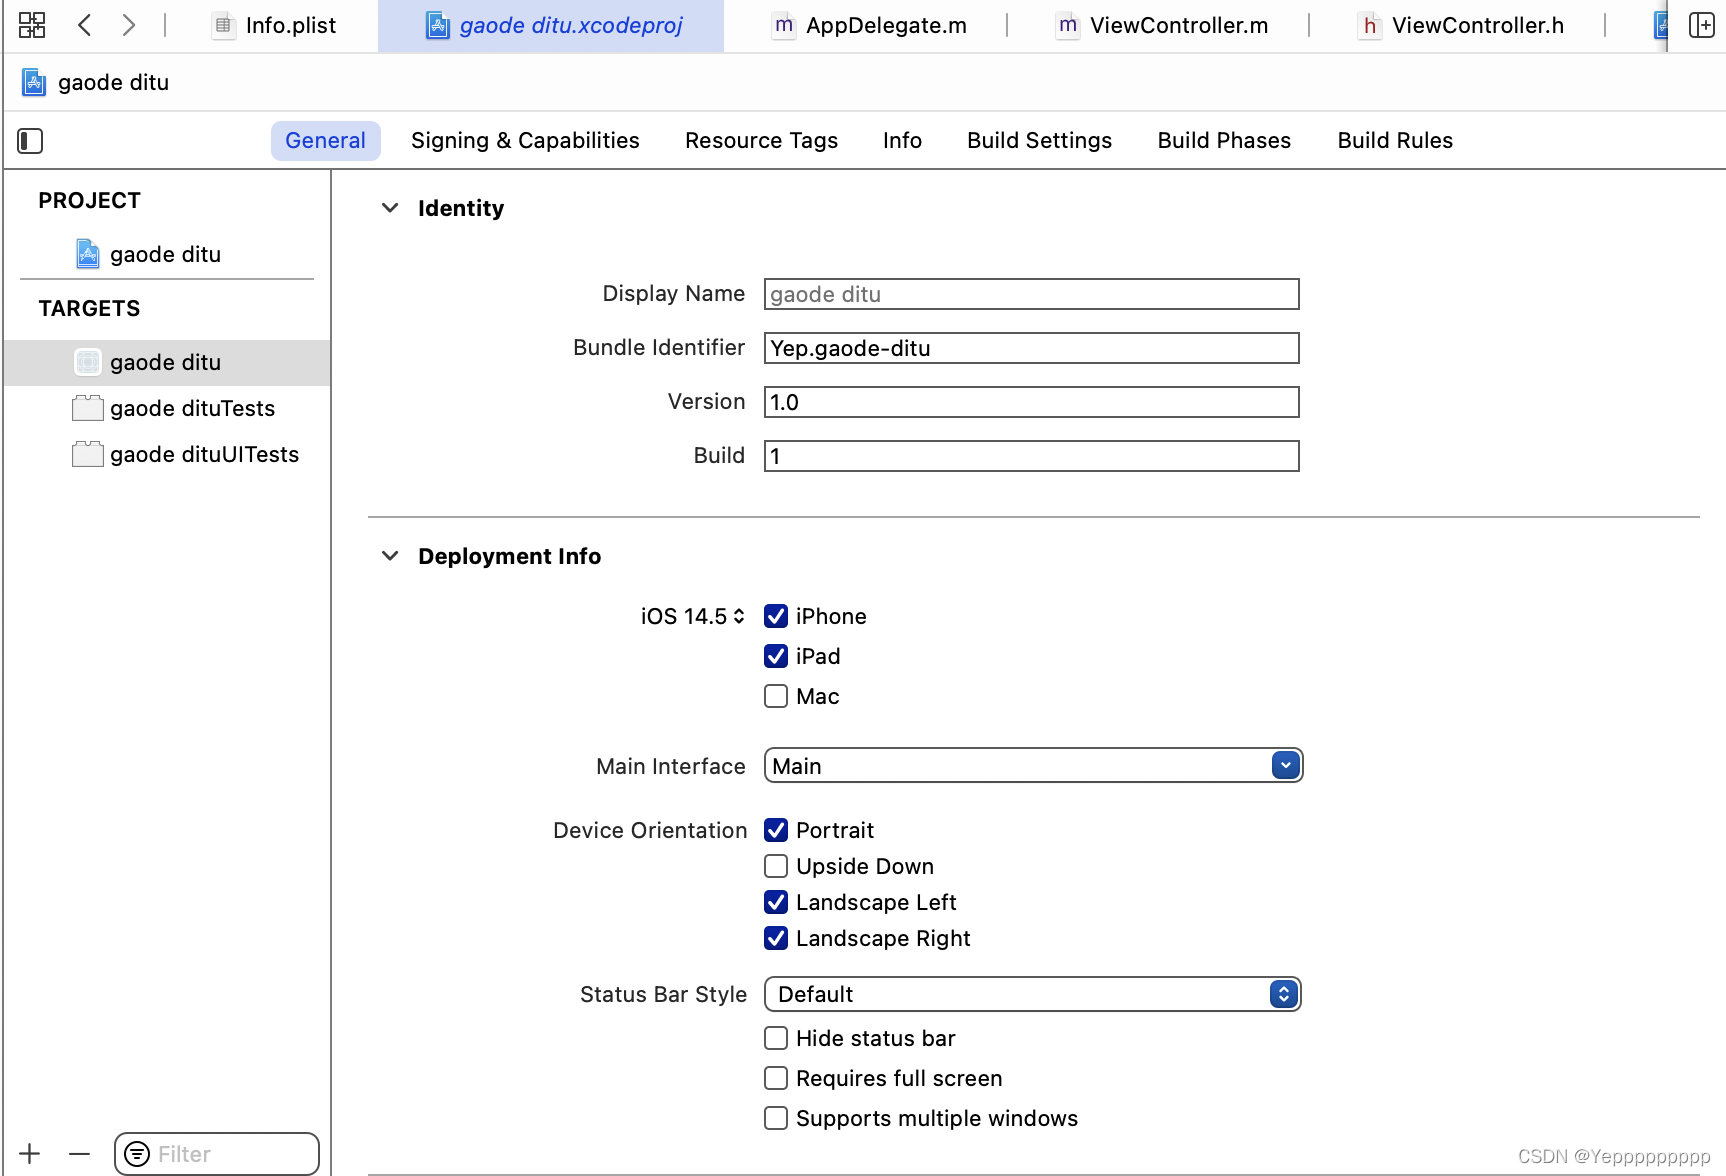This screenshot has width=1726, height=1176.
Task: Click the gaode dituTests bundle icon
Action: click(88, 408)
